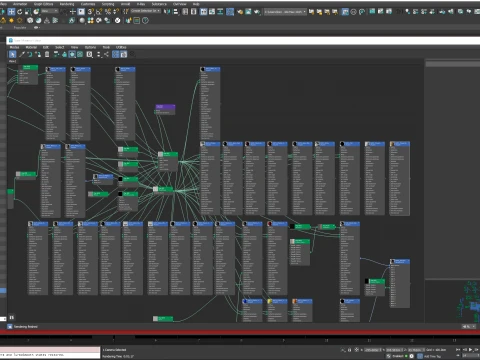Select the purple-header node in graph

pyautogui.click(x=165, y=109)
